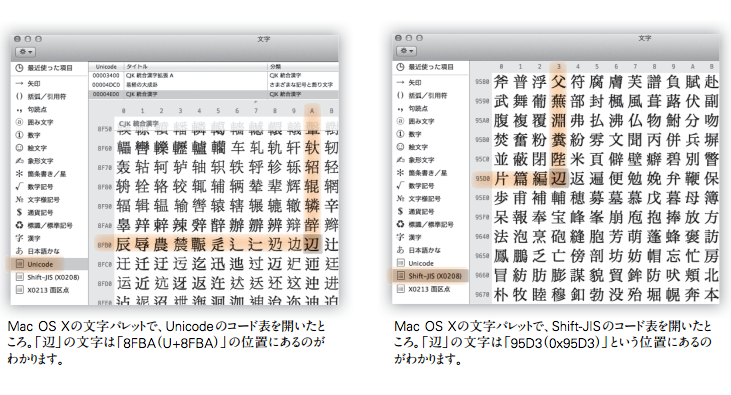
Task: Click the smiley icon for 絵文字 in left window
Action: [19, 148]
